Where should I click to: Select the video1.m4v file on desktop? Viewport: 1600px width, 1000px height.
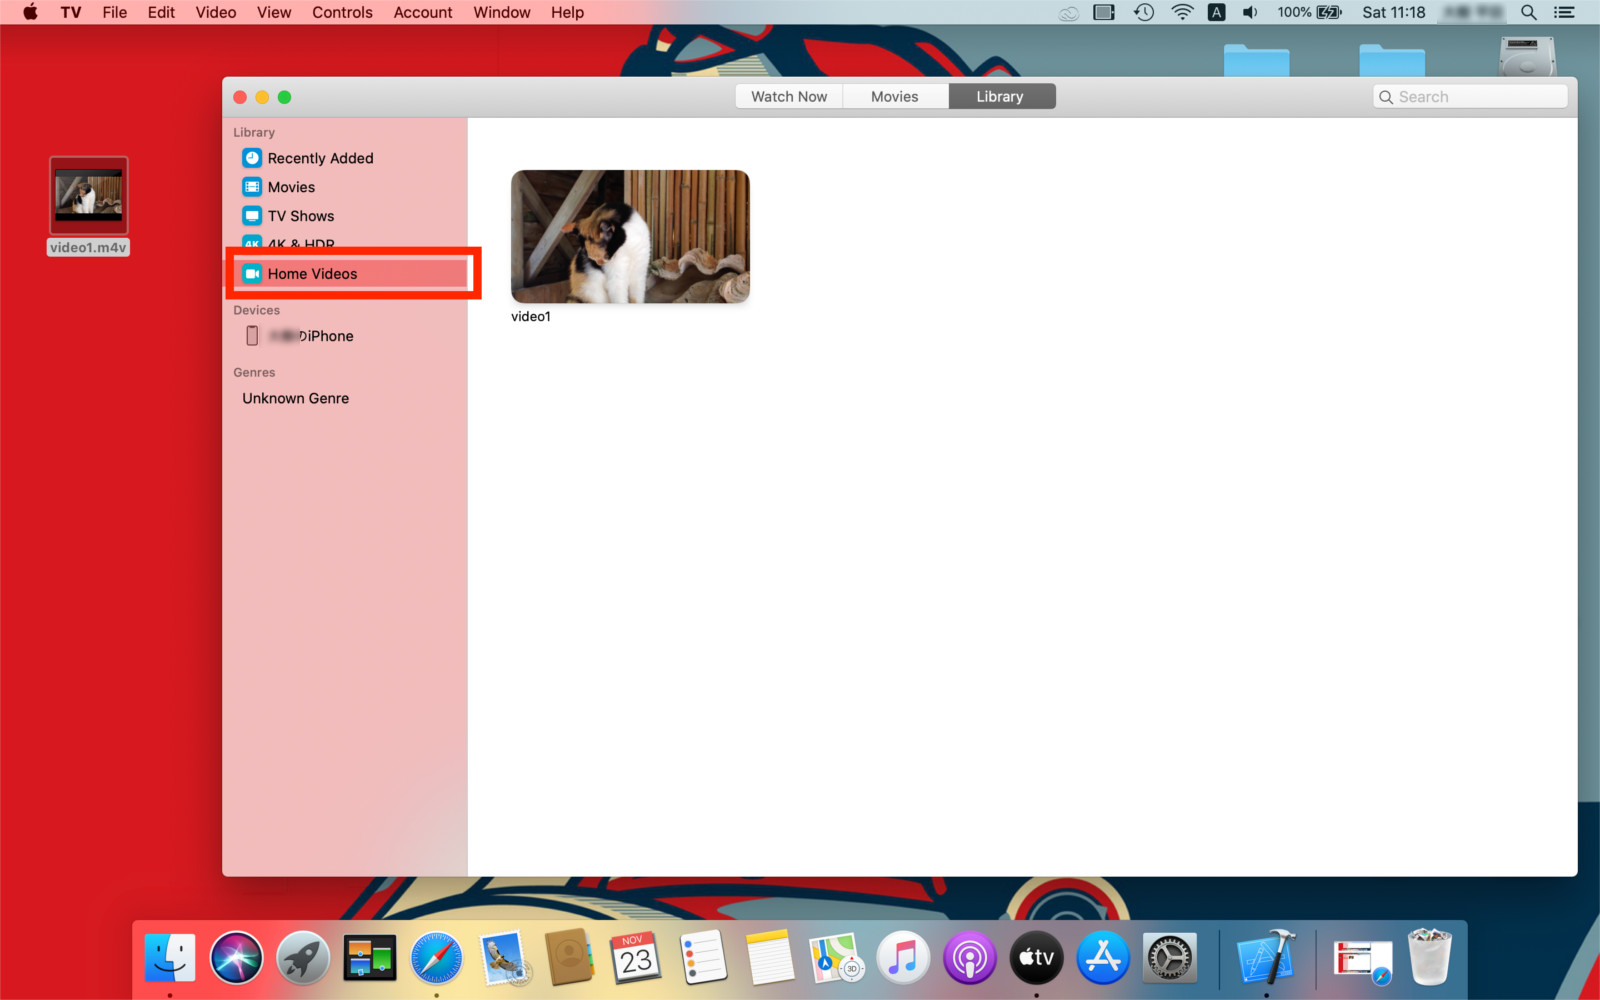[x=89, y=197]
